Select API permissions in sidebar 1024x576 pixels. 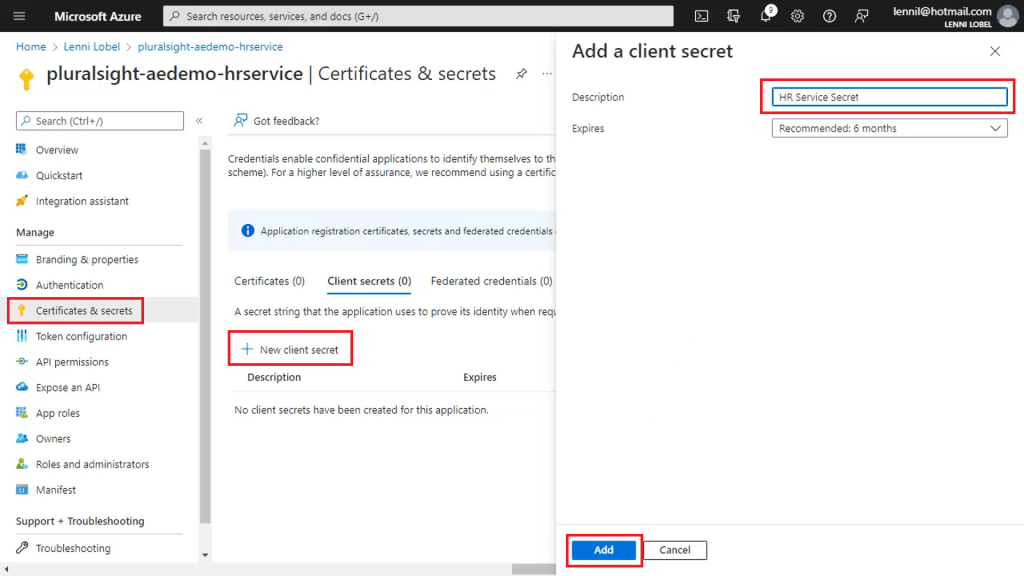(72, 362)
